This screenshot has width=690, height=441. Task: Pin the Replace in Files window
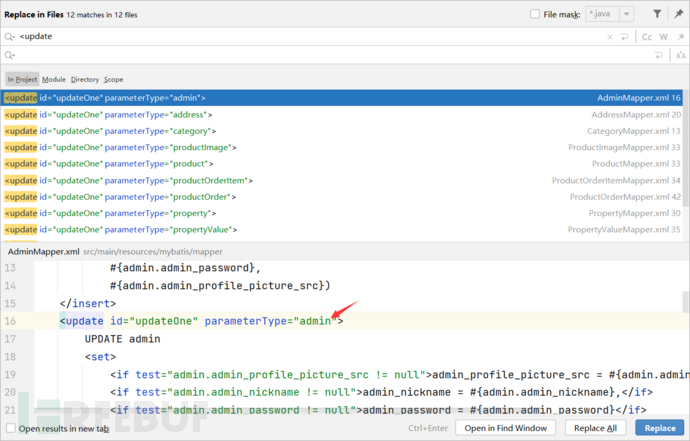pos(677,14)
